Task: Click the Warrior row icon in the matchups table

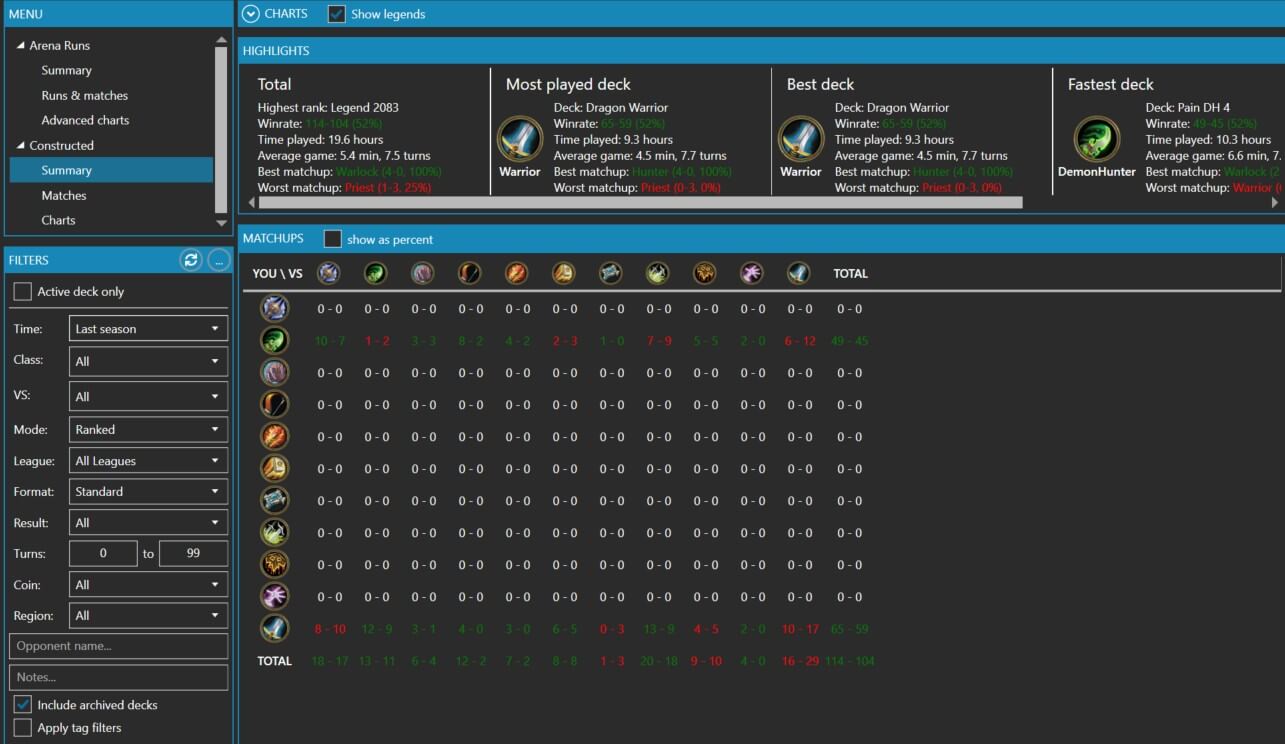Action: [x=274, y=628]
